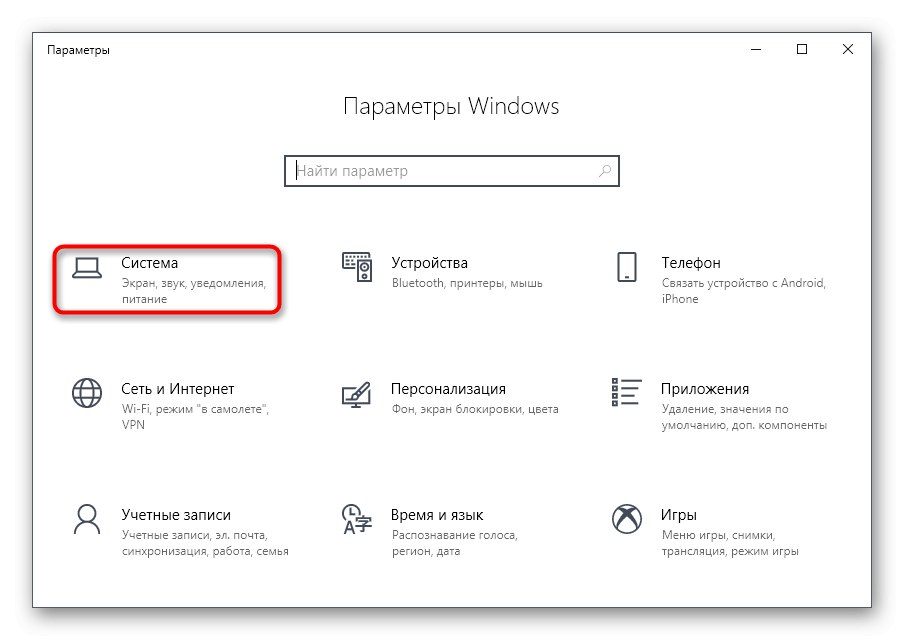The height and width of the screenshot is (640, 904).
Task: Go to Устройства settings text
Action: 430,263
